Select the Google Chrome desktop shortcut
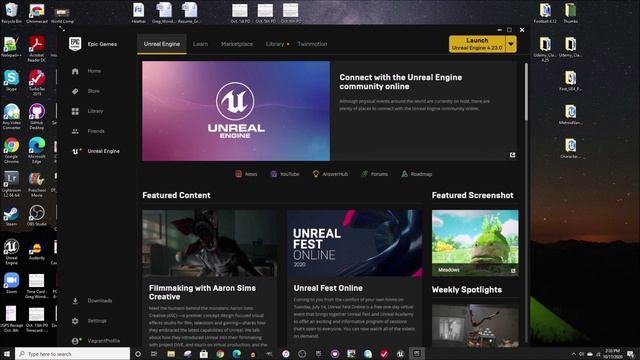 click(x=11, y=151)
